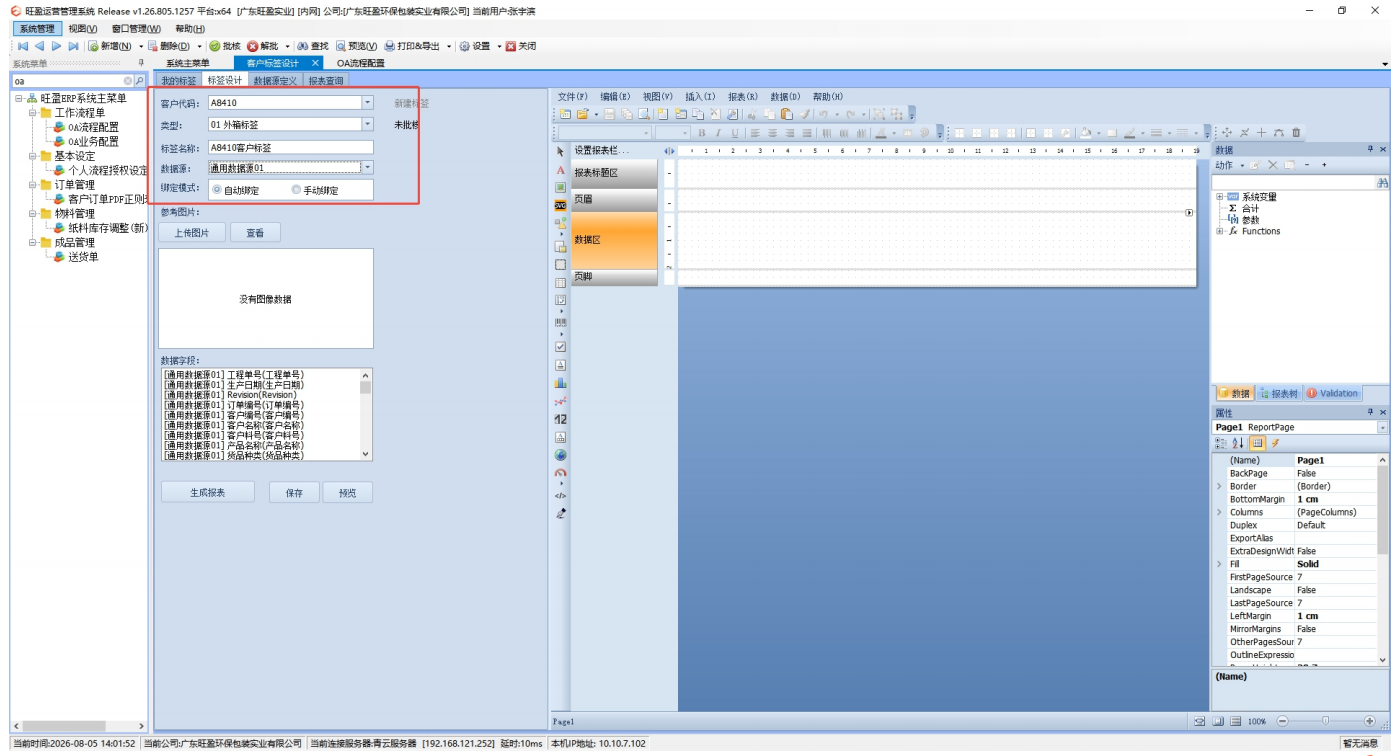Select the digital 12 object tool

point(560,419)
